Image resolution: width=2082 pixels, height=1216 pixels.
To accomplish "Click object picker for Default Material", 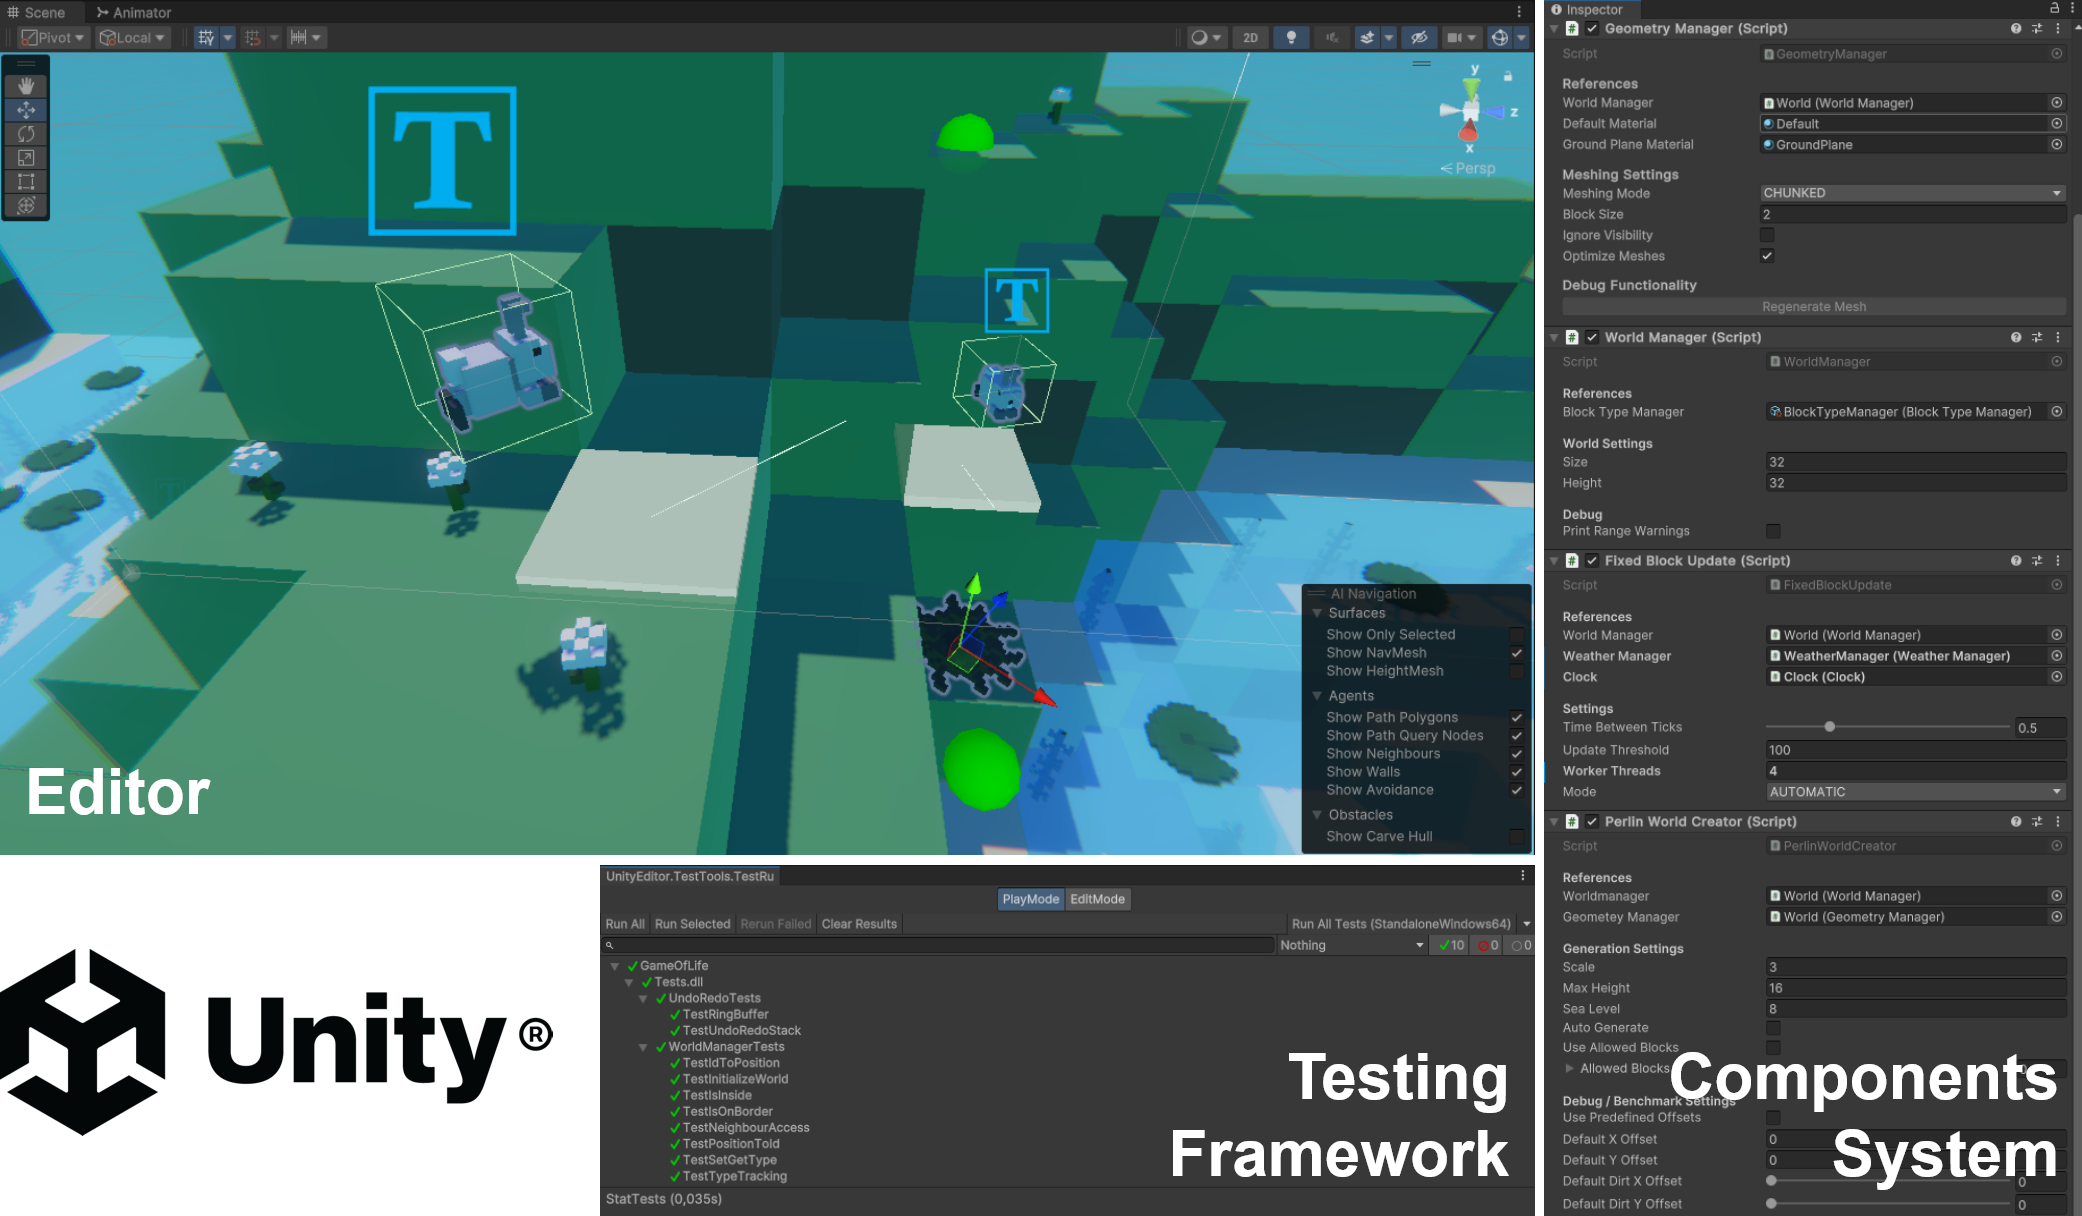I will 2057,124.
